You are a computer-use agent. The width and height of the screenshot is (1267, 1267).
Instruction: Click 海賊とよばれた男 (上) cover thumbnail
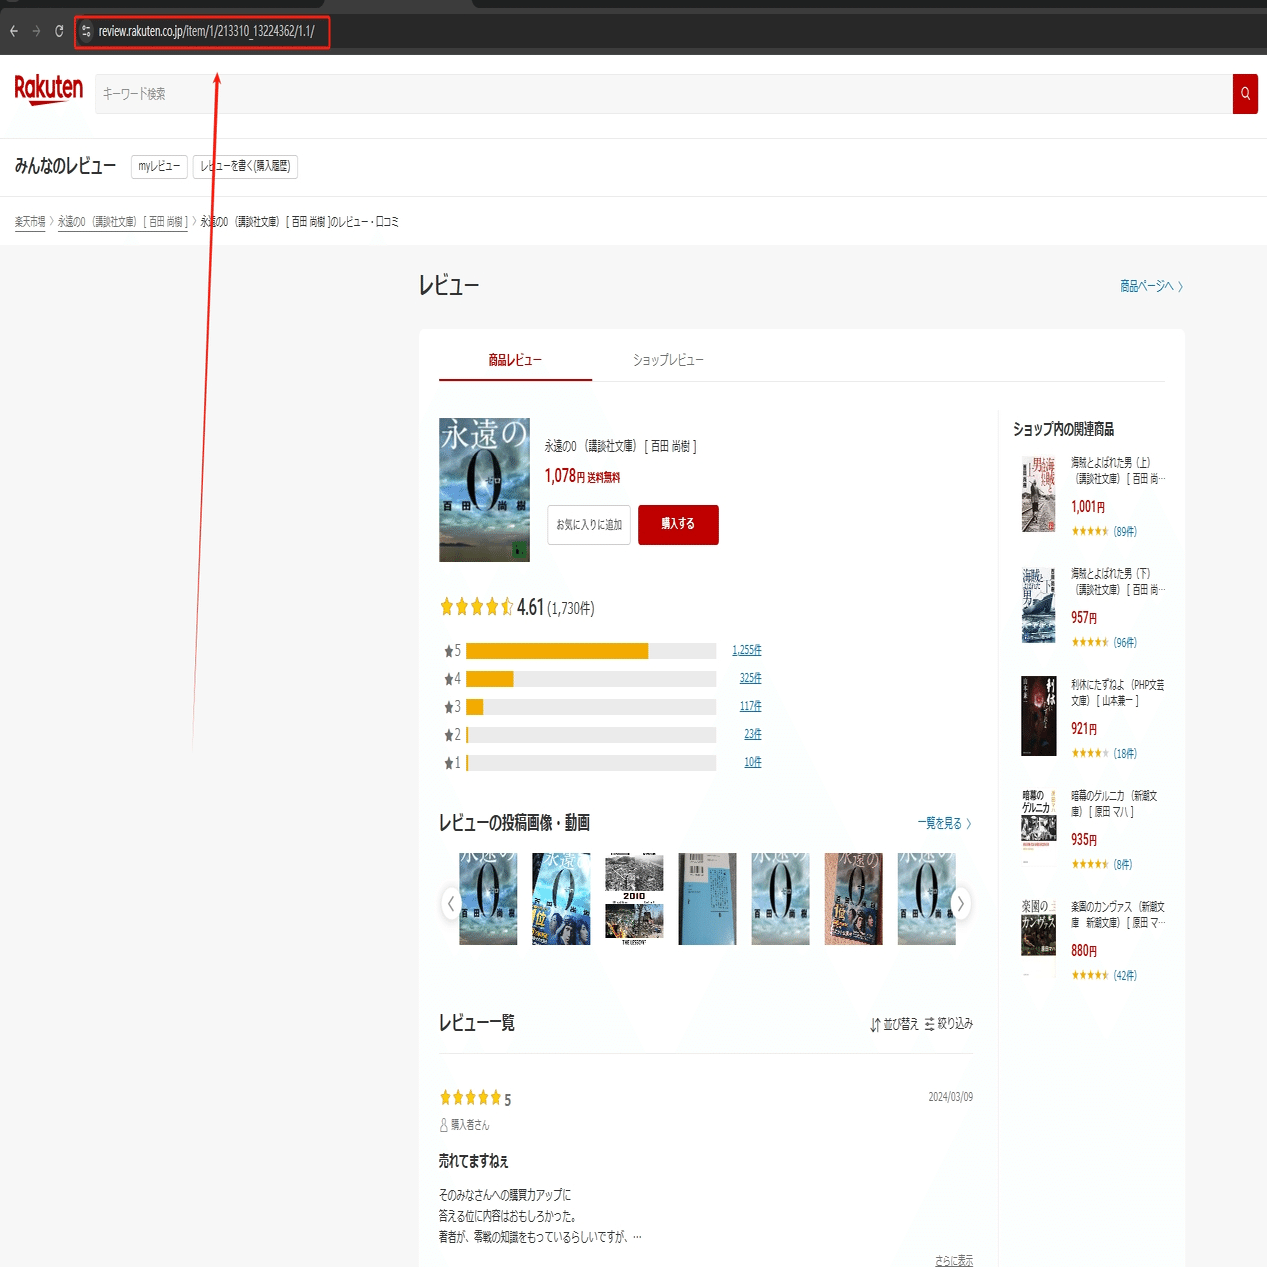pyautogui.click(x=1039, y=494)
